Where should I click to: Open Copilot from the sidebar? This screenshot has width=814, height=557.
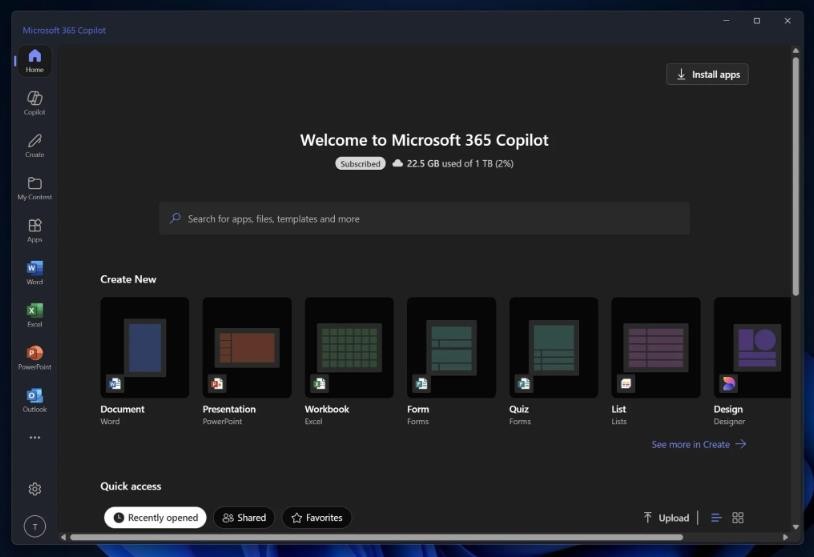tap(35, 103)
